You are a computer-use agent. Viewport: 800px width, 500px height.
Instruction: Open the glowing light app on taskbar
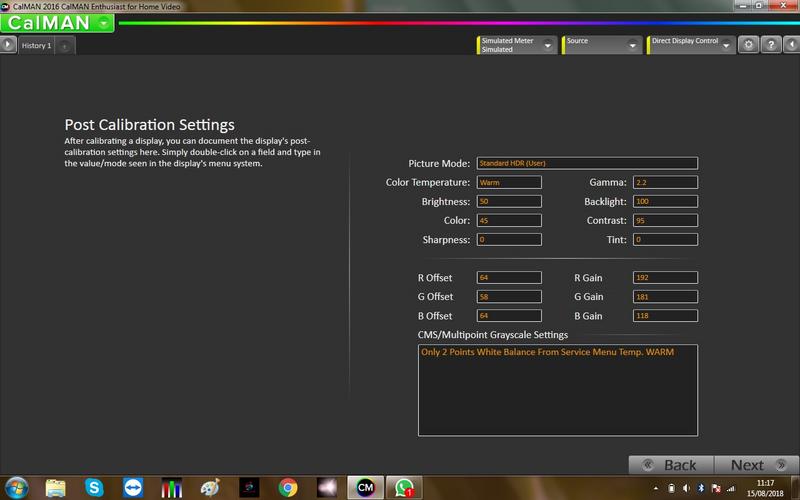[327, 488]
